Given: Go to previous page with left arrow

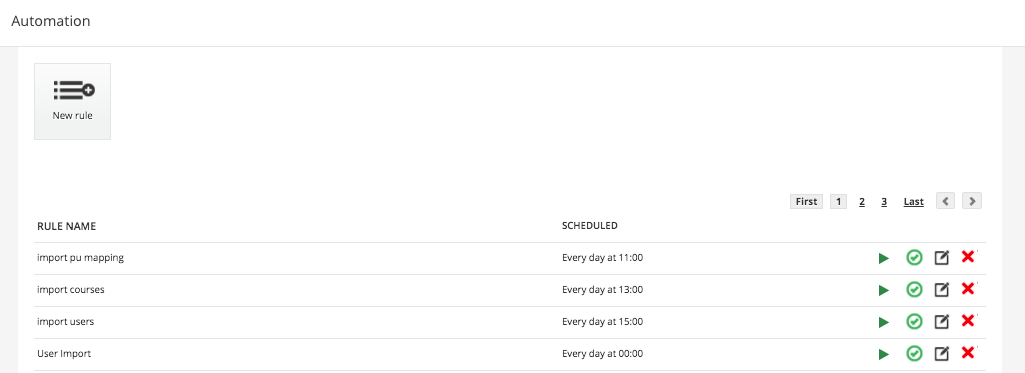Looking at the screenshot, I should coord(945,201).
